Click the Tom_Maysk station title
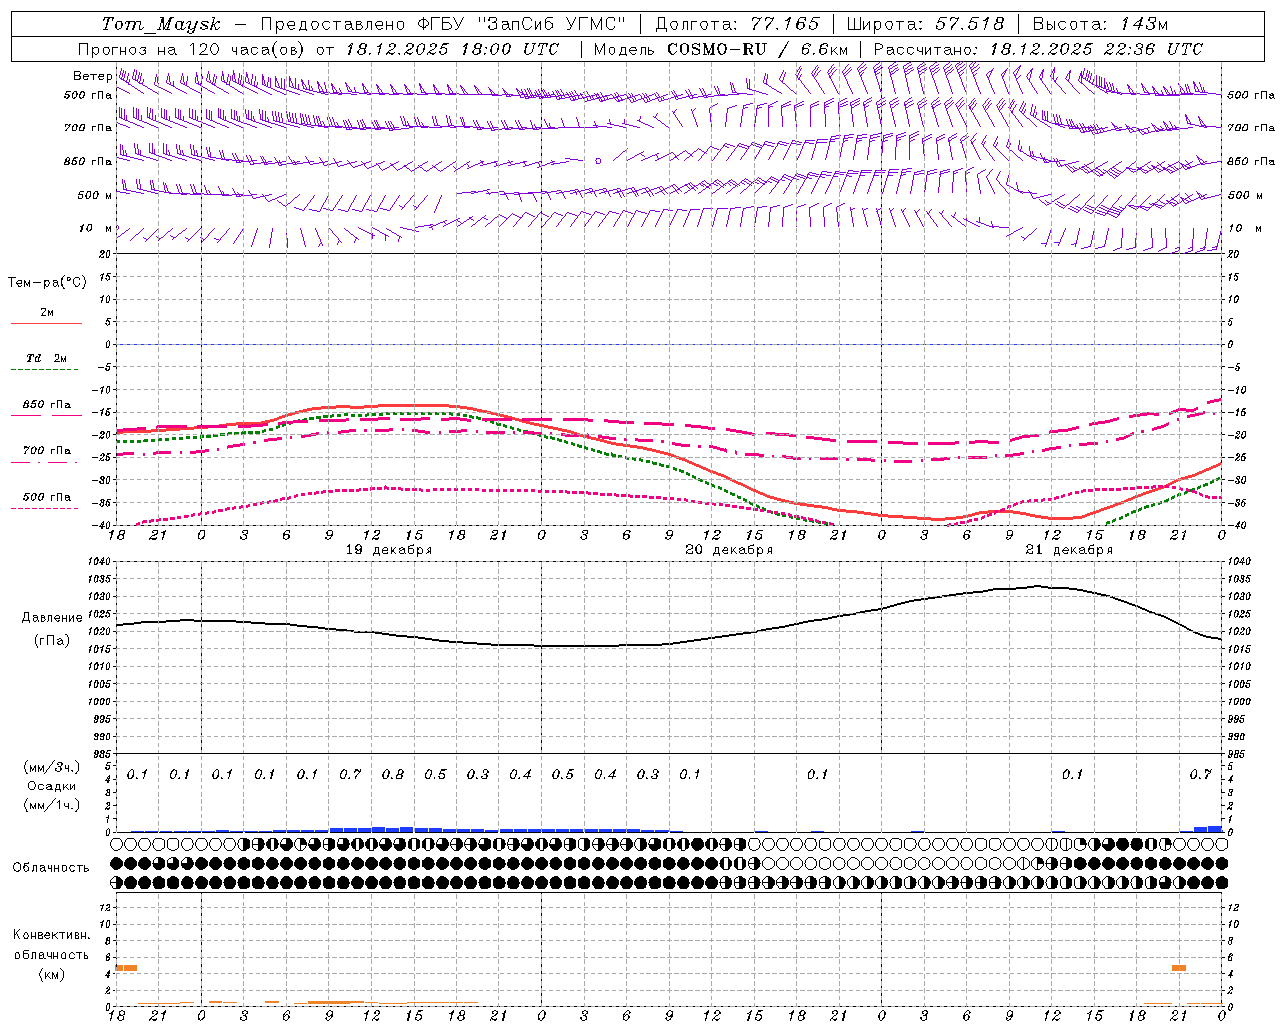 (x=160, y=24)
